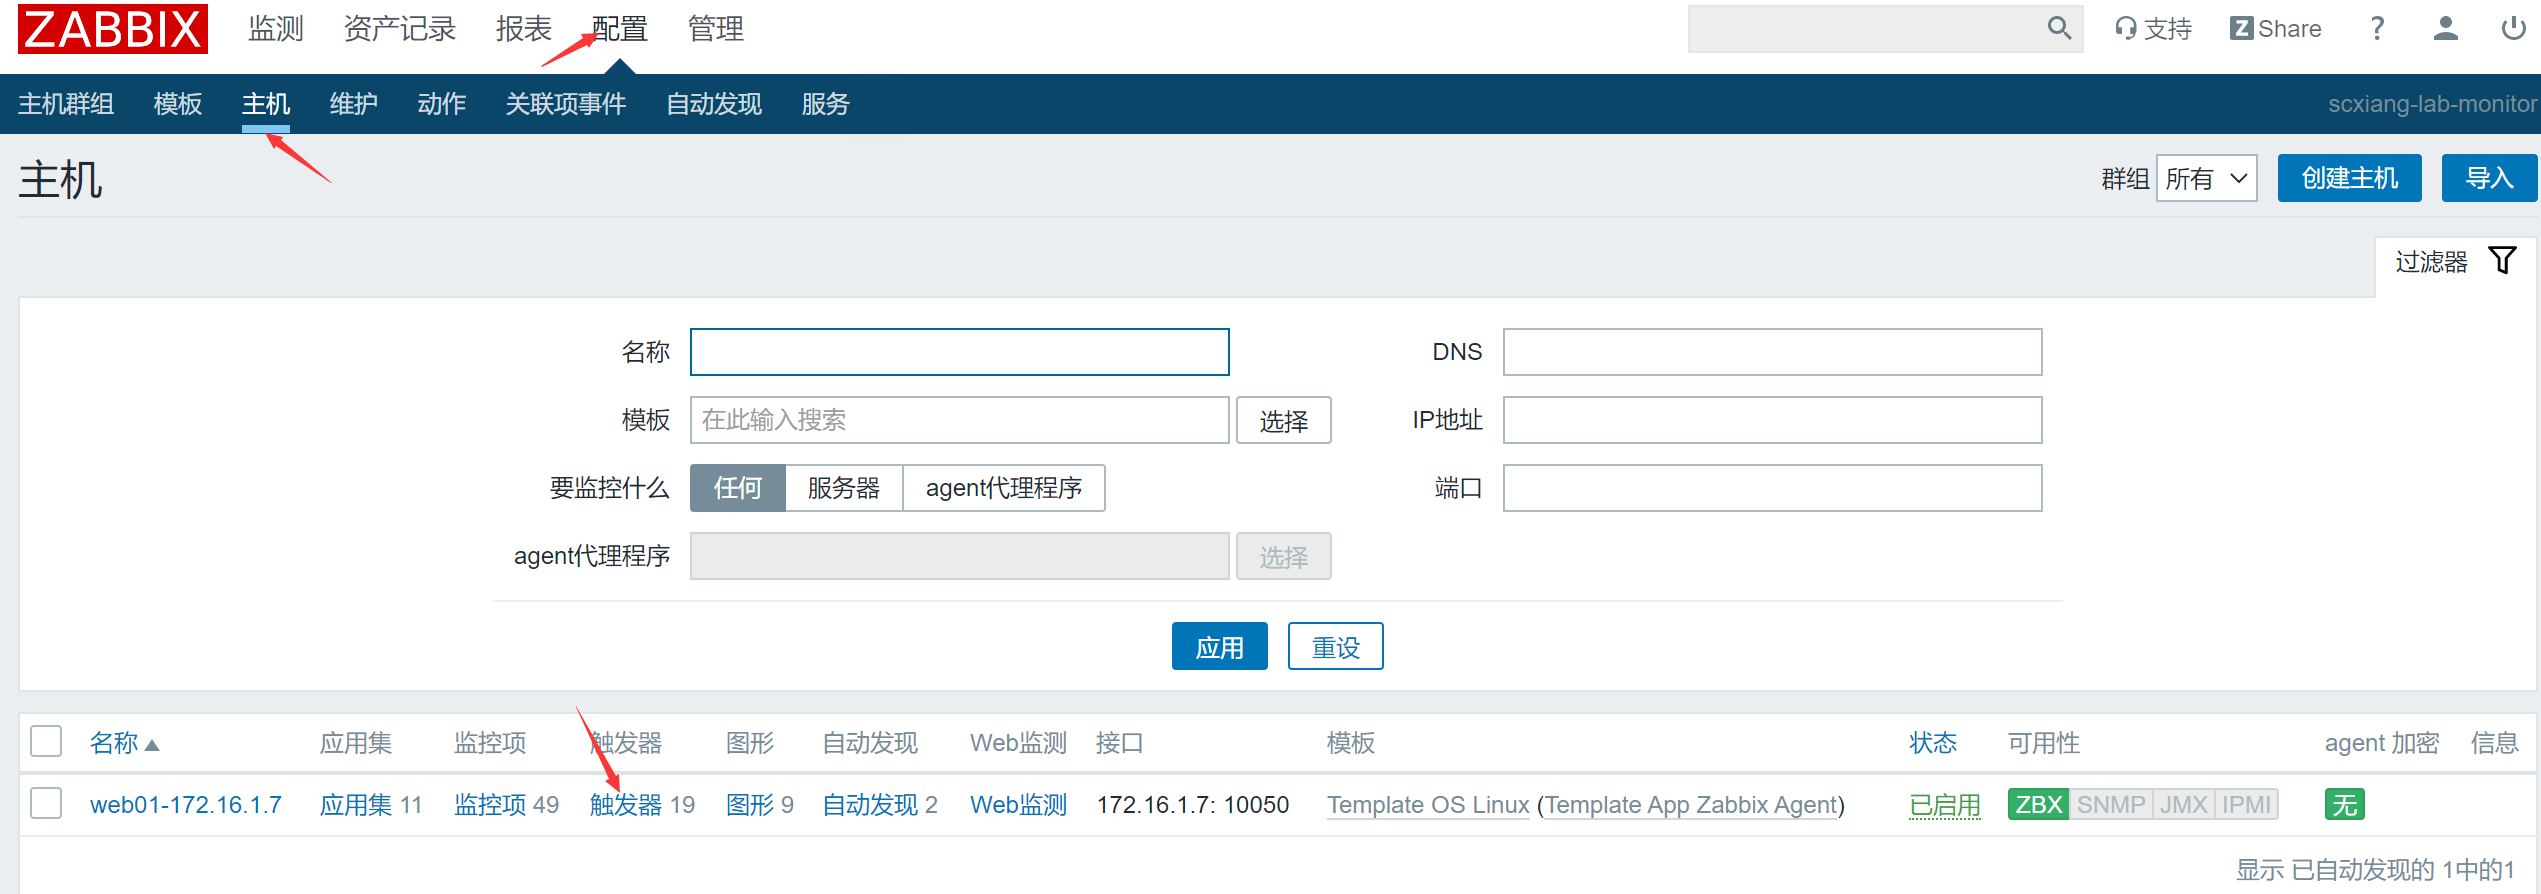Screen dimensions: 2541x894
Task: Click the SNMP availability badge
Action: pos(2110,804)
